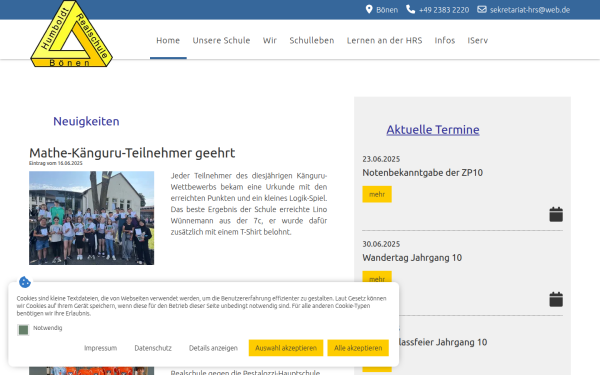Image resolution: width=600 pixels, height=375 pixels.
Task: Click the envelope email icon in top bar
Action: coord(482,9)
